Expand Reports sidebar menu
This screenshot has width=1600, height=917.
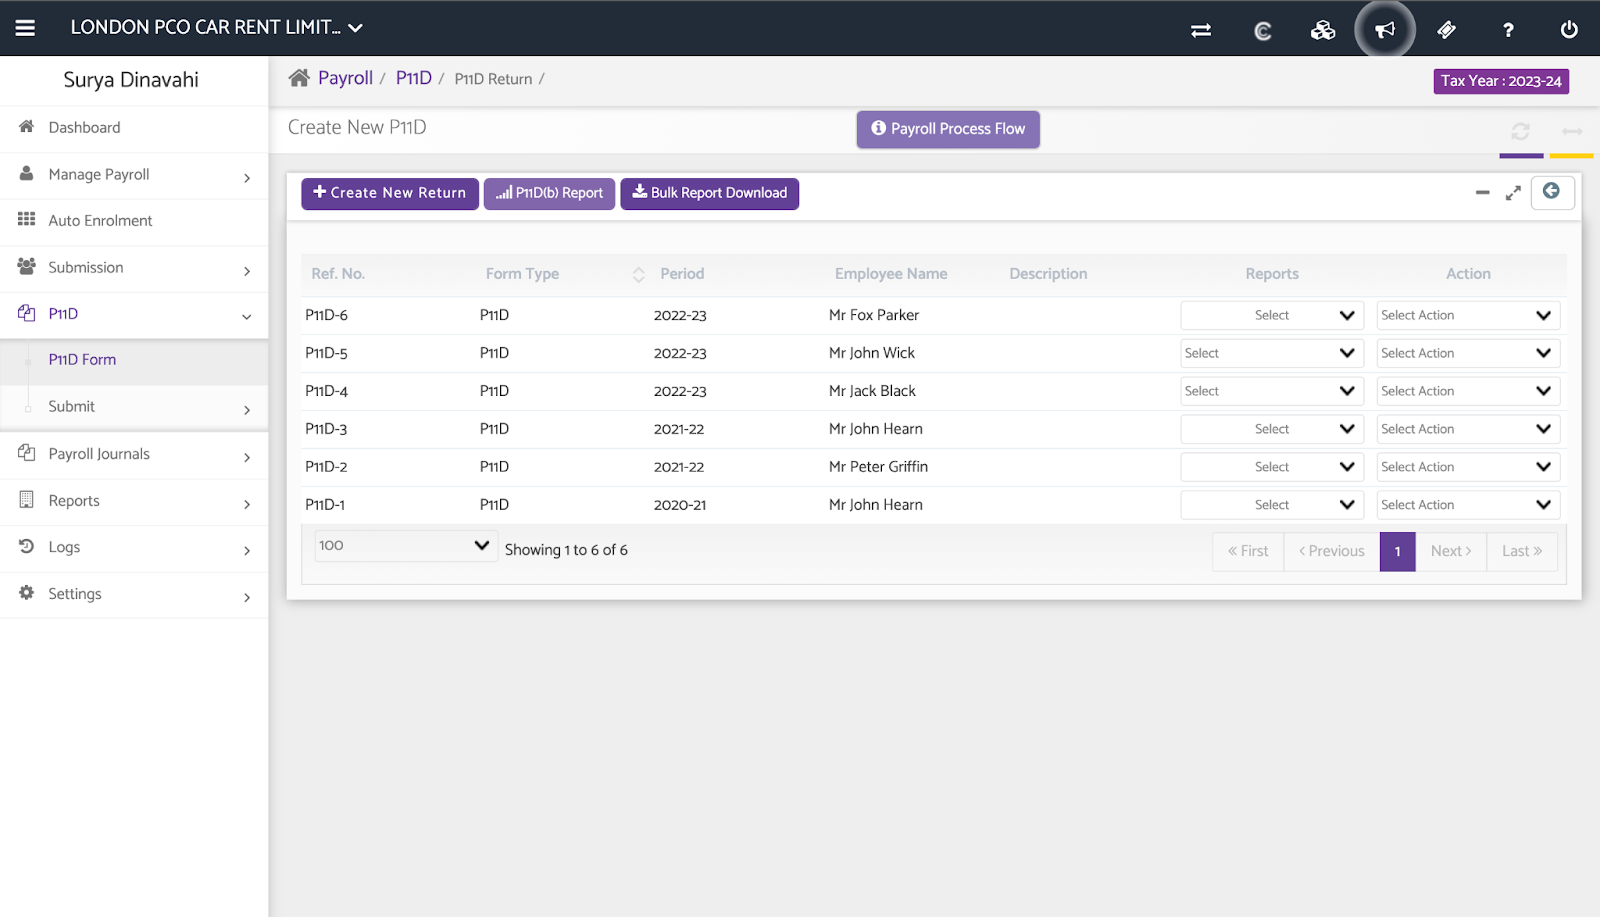click(x=134, y=501)
